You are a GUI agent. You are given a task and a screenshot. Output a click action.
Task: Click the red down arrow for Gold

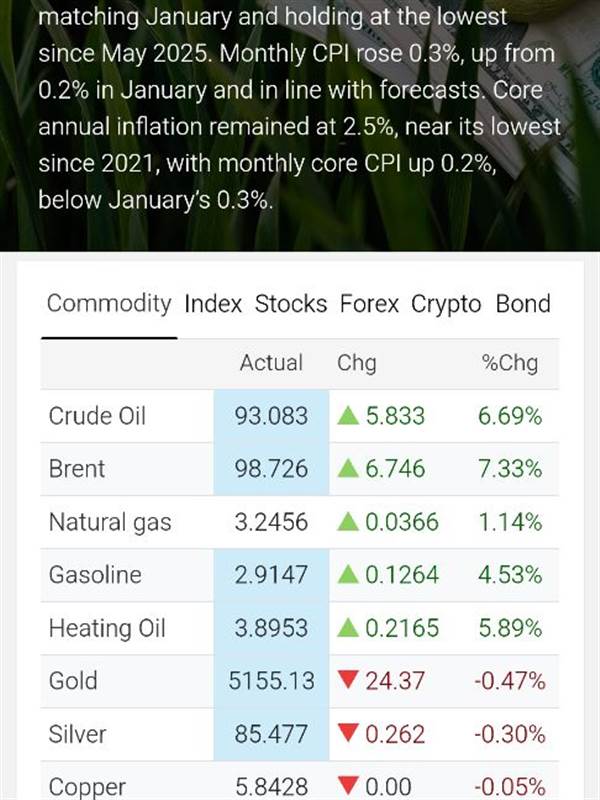[x=346, y=682]
